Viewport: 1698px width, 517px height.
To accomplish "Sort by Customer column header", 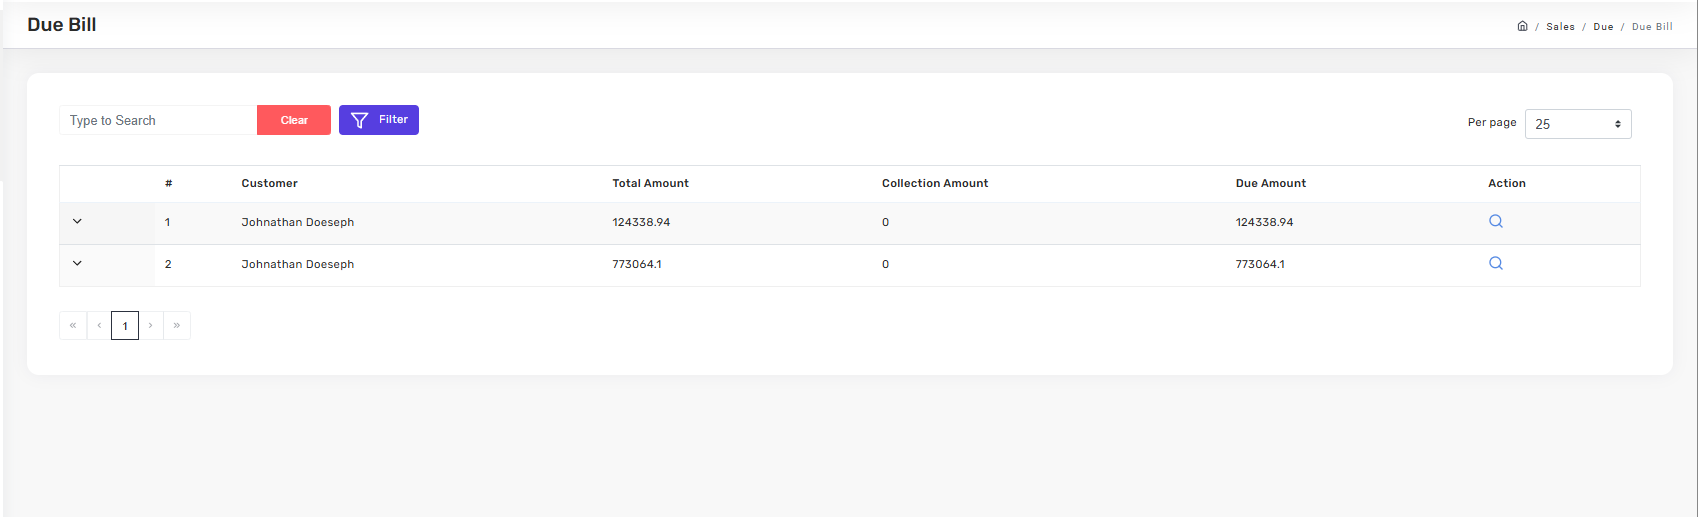I will 269,183.
